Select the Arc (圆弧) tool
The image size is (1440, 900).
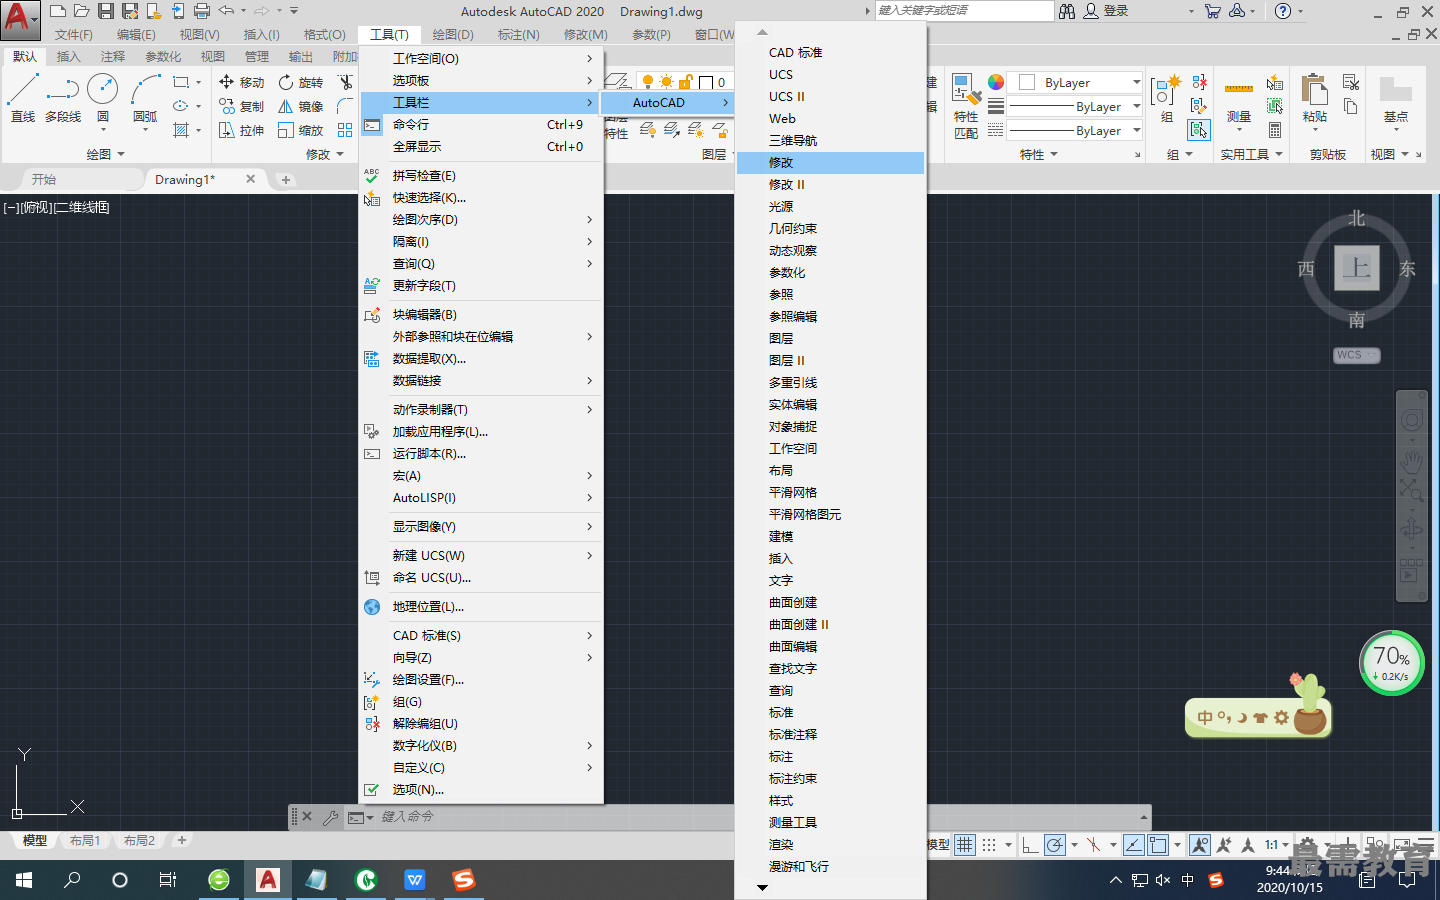(145, 99)
